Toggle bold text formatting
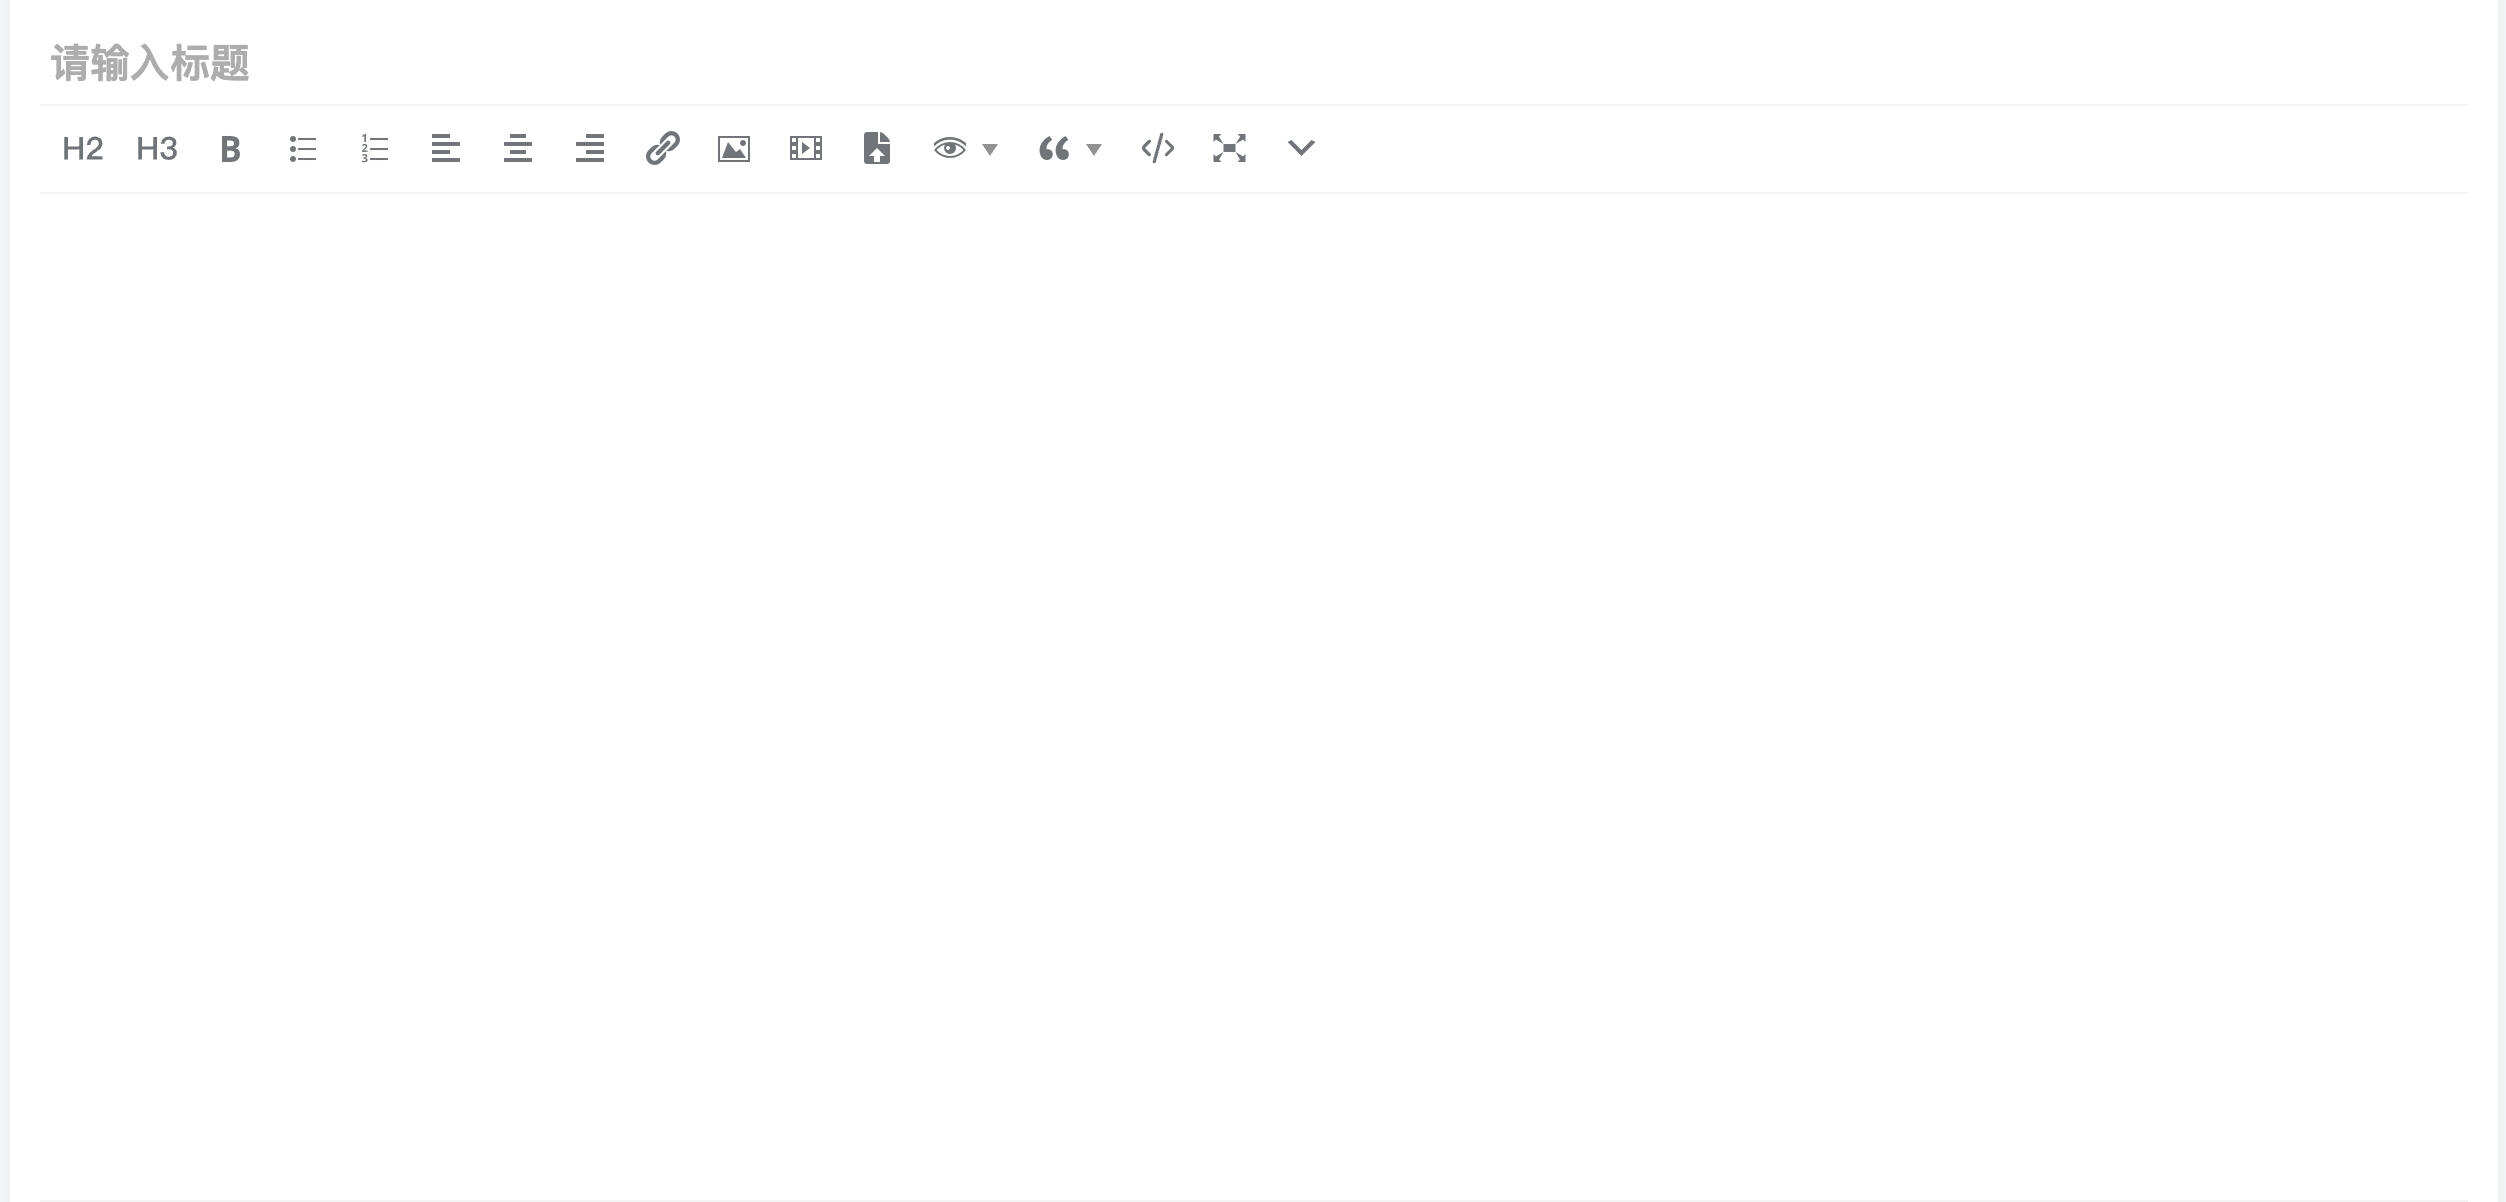Image resolution: width=2506 pixels, height=1202 pixels. (x=230, y=149)
